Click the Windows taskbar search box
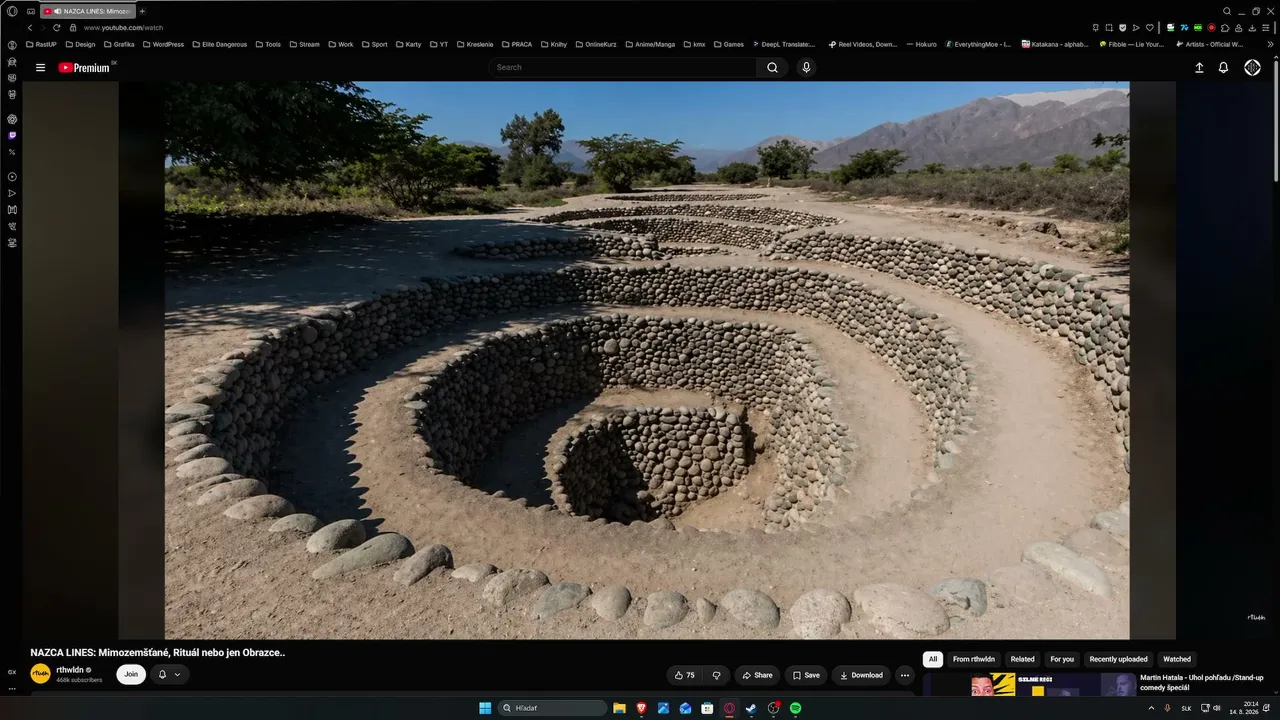 [x=553, y=708]
